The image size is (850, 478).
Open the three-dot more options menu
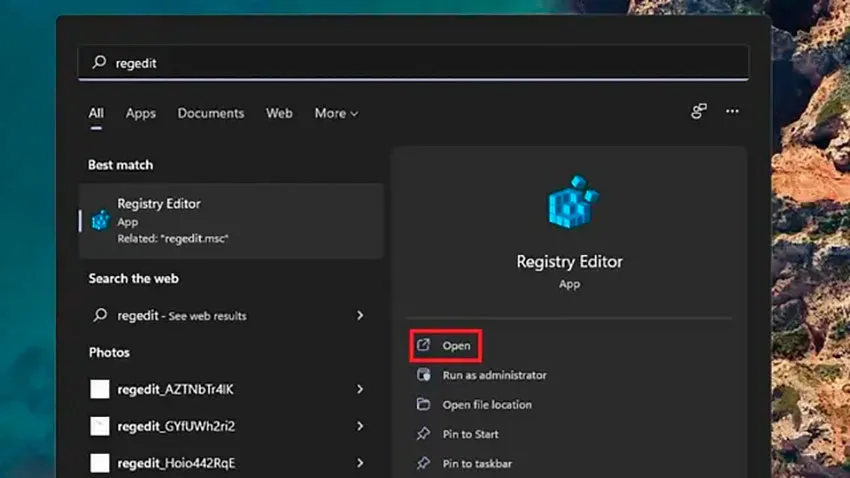tap(732, 111)
